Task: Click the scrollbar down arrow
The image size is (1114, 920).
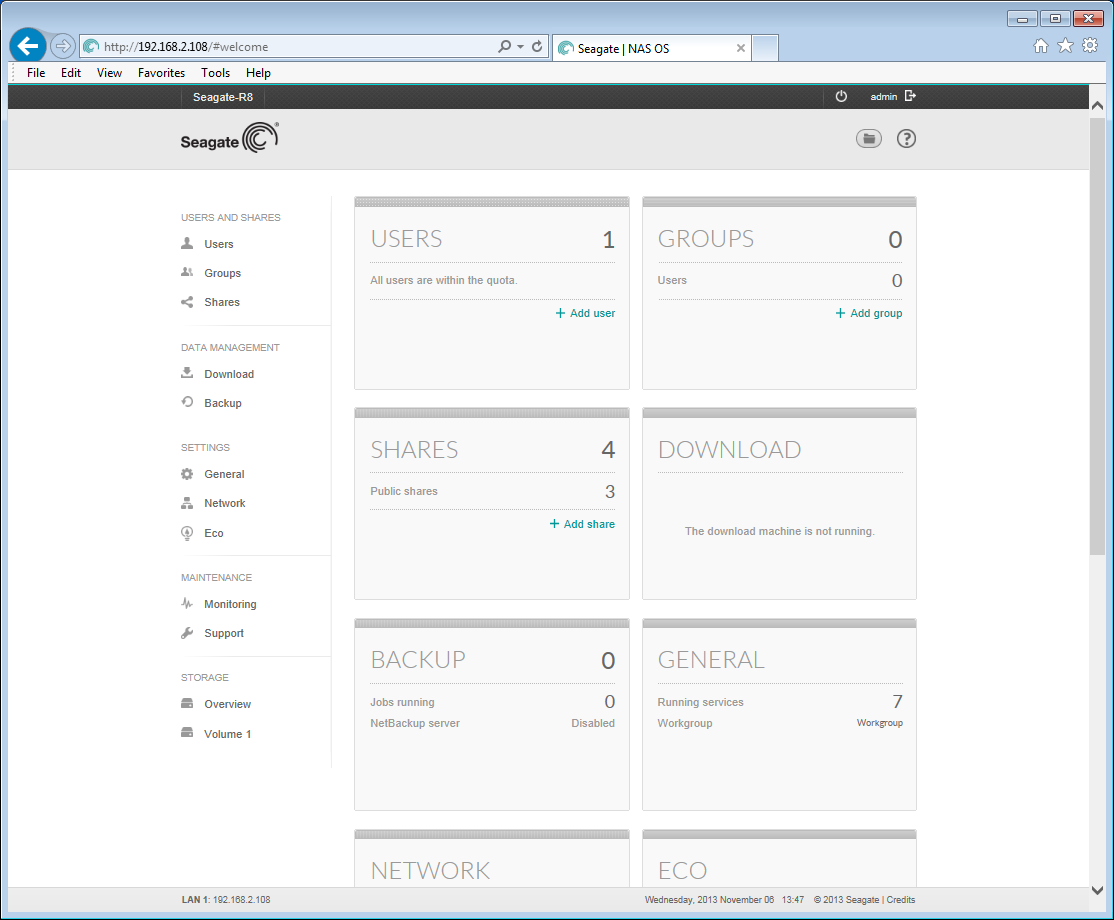Action: pos(1097,890)
